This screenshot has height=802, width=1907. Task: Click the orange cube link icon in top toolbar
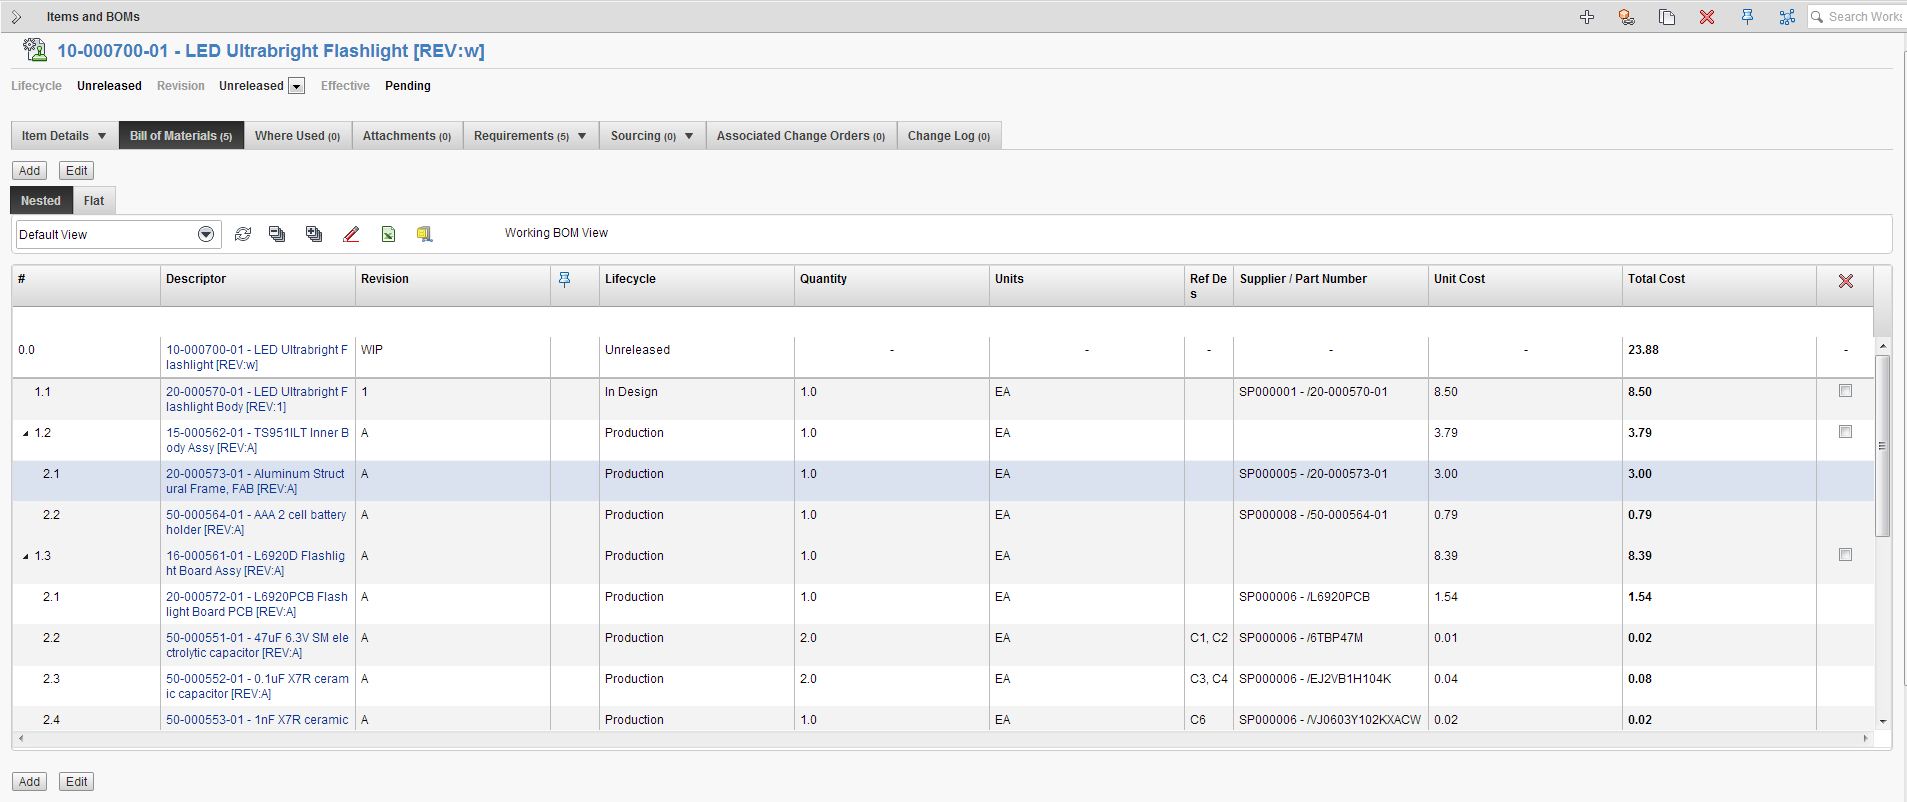point(1627,17)
